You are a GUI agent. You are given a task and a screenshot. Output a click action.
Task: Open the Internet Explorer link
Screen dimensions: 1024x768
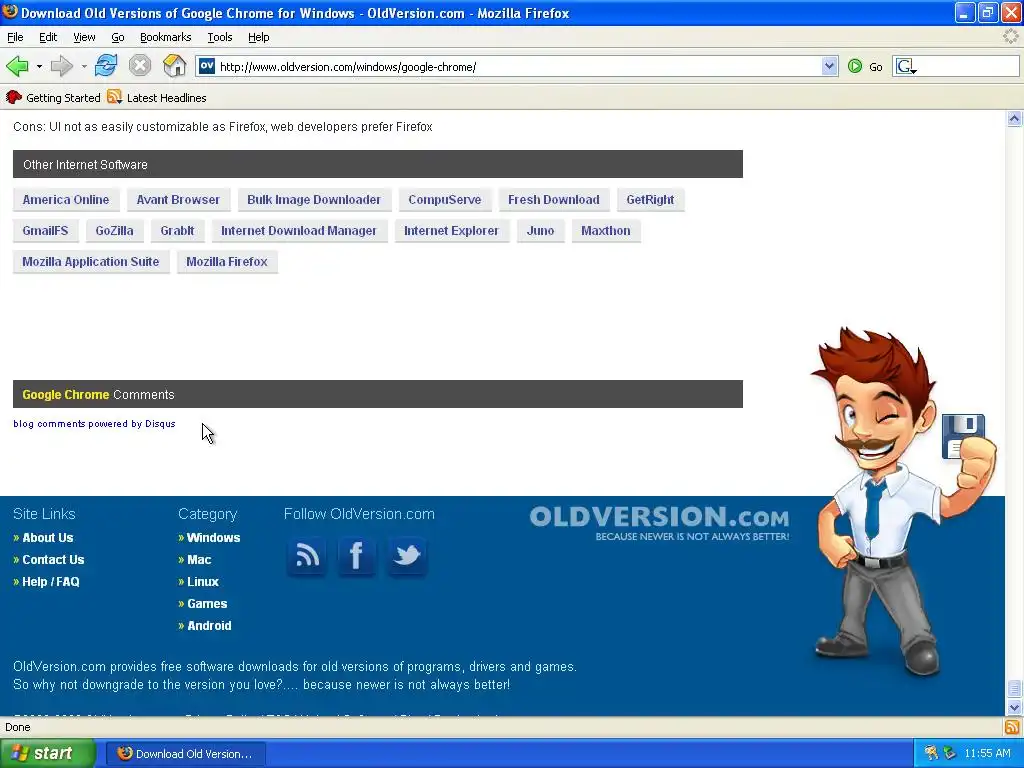(451, 231)
